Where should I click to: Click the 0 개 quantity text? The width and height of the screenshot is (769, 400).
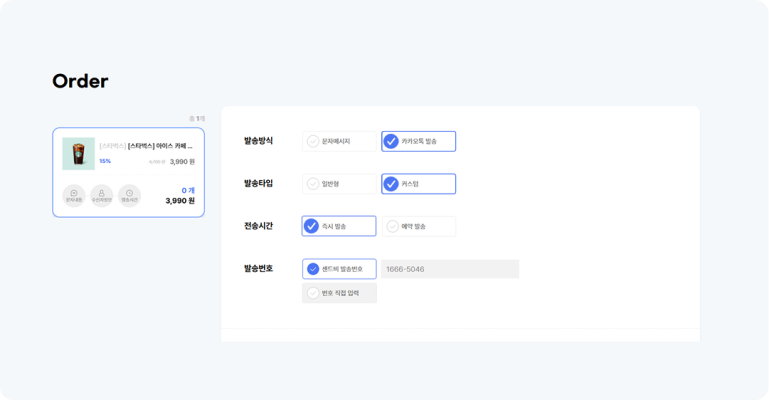click(x=187, y=190)
